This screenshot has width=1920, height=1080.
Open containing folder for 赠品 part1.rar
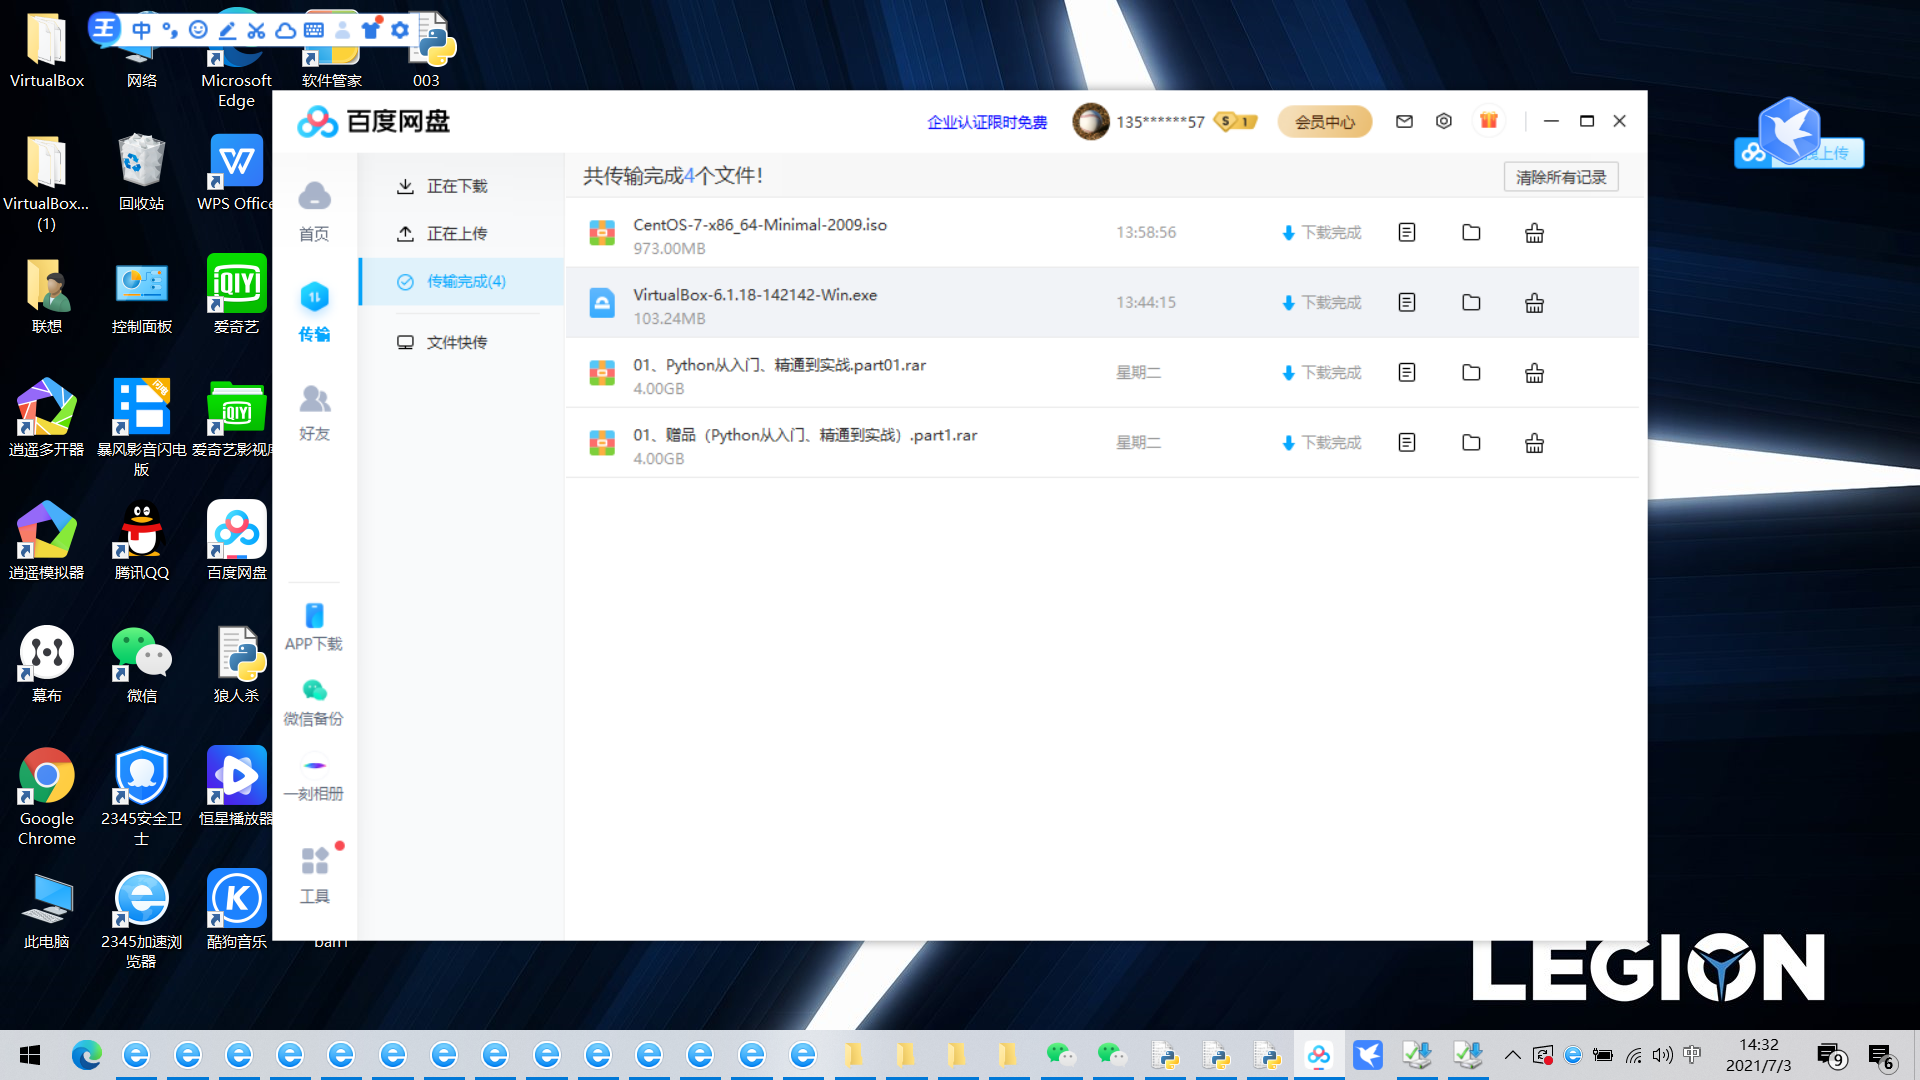(x=1471, y=442)
